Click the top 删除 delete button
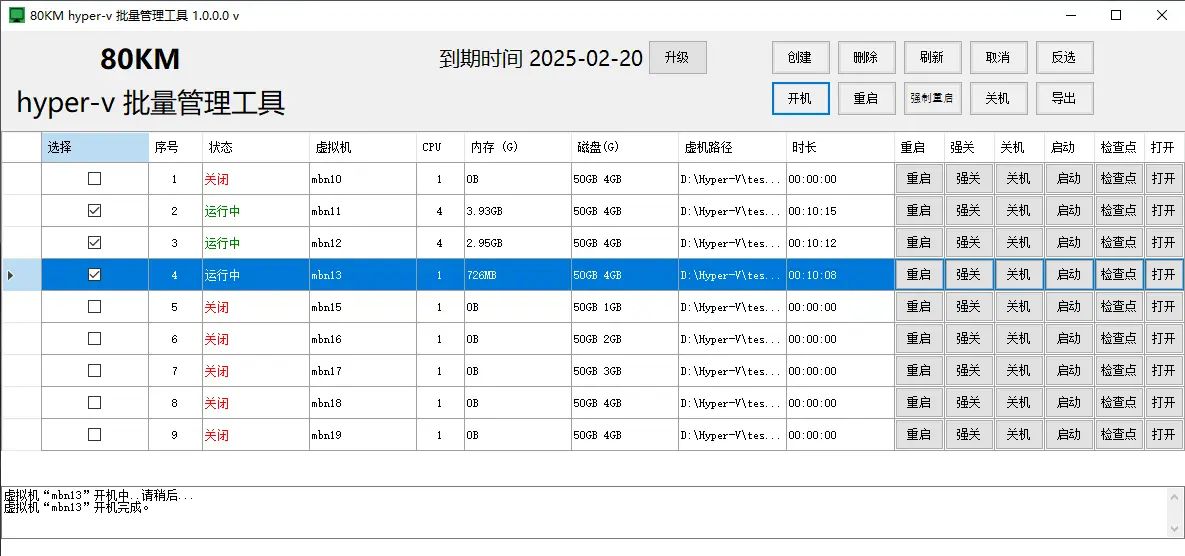 (866, 57)
